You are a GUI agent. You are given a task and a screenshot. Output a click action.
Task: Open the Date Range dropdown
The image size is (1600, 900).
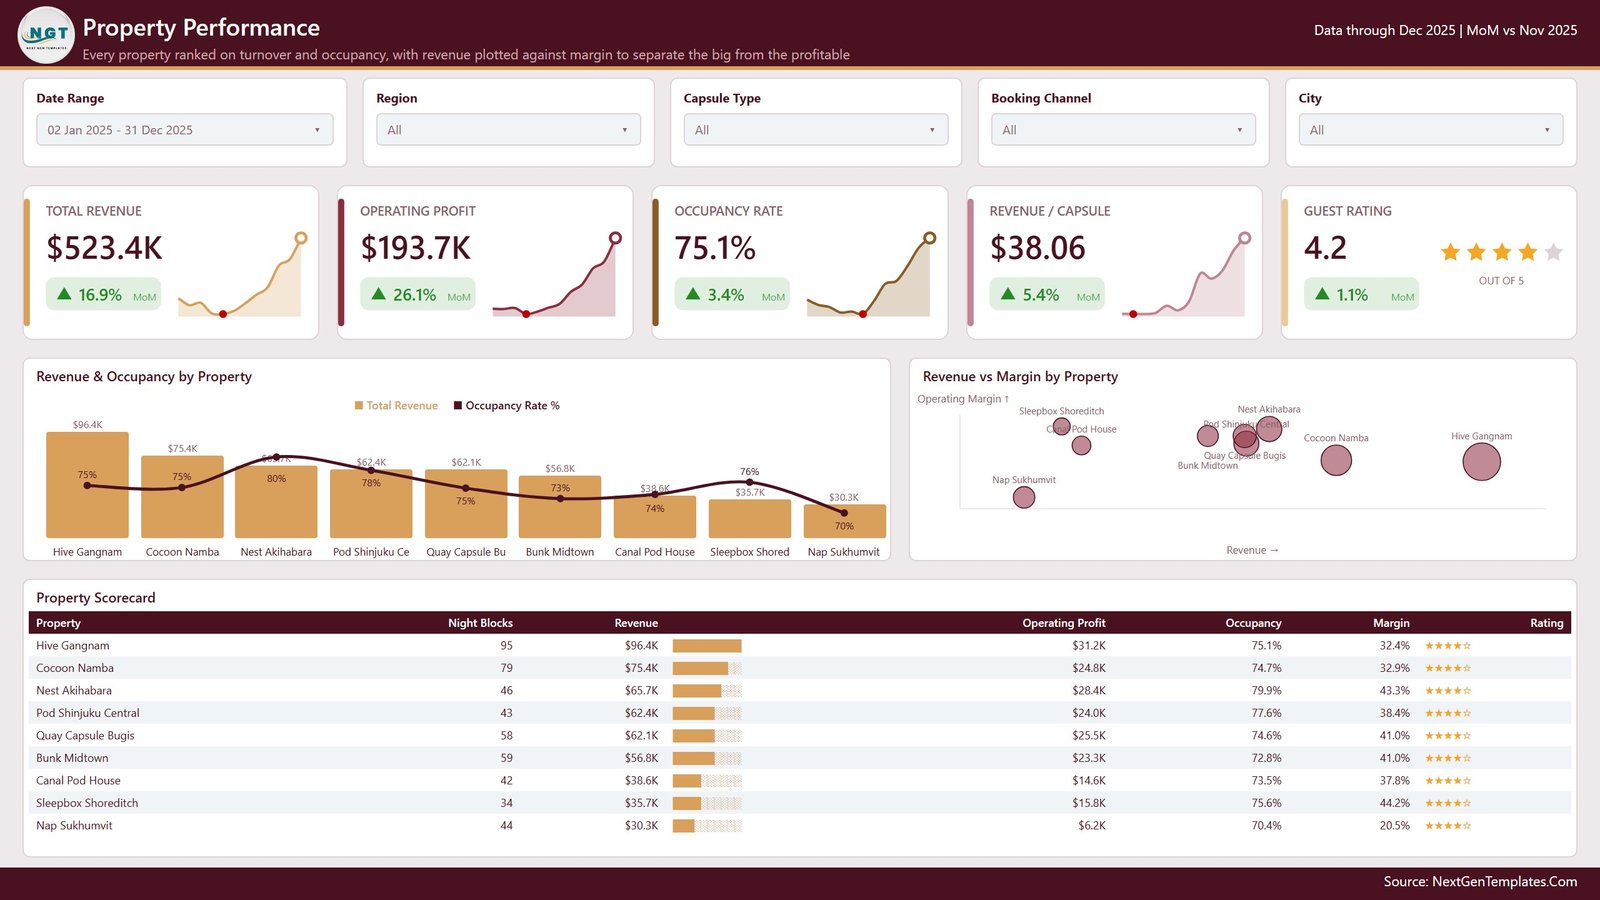[x=185, y=130]
